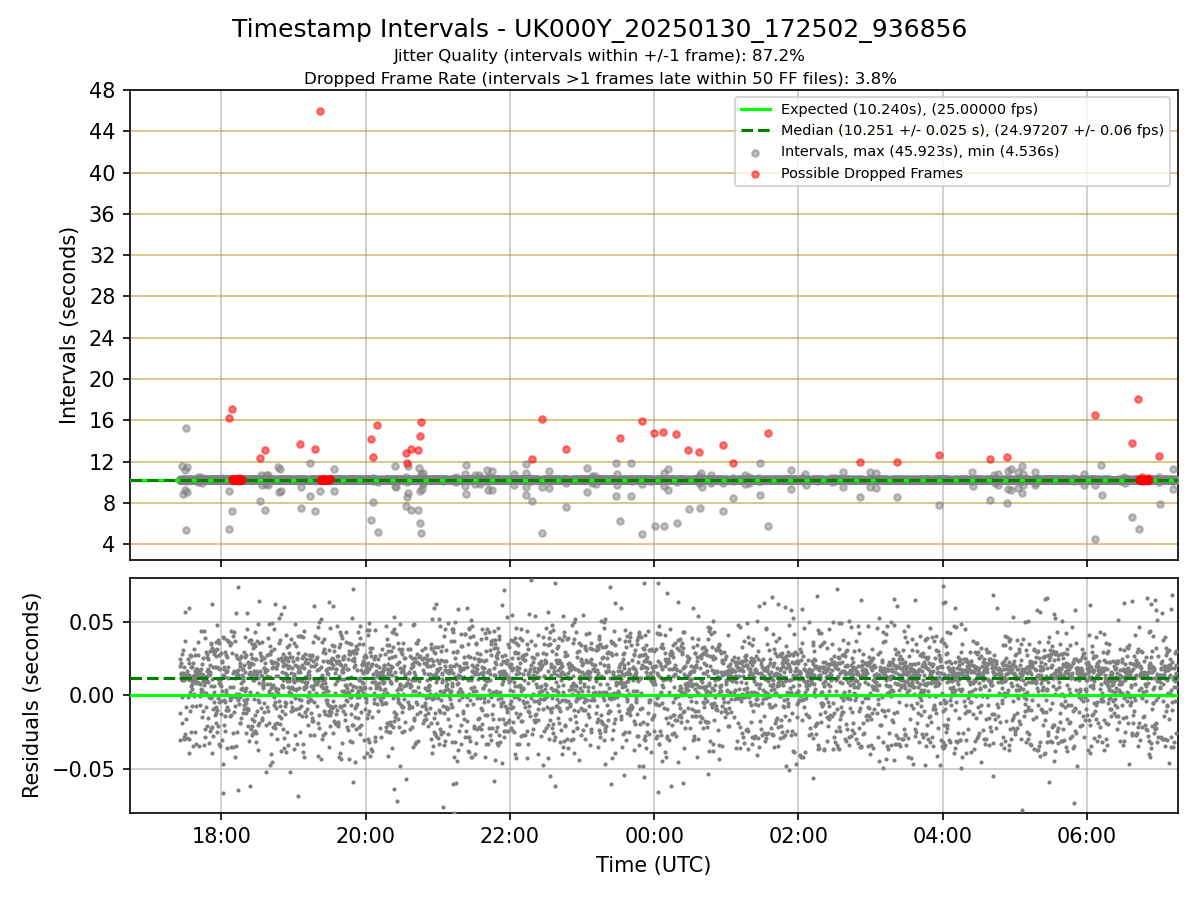Click the solid green line sample in the legend
This screenshot has width=1200, height=900.
pos(755,109)
